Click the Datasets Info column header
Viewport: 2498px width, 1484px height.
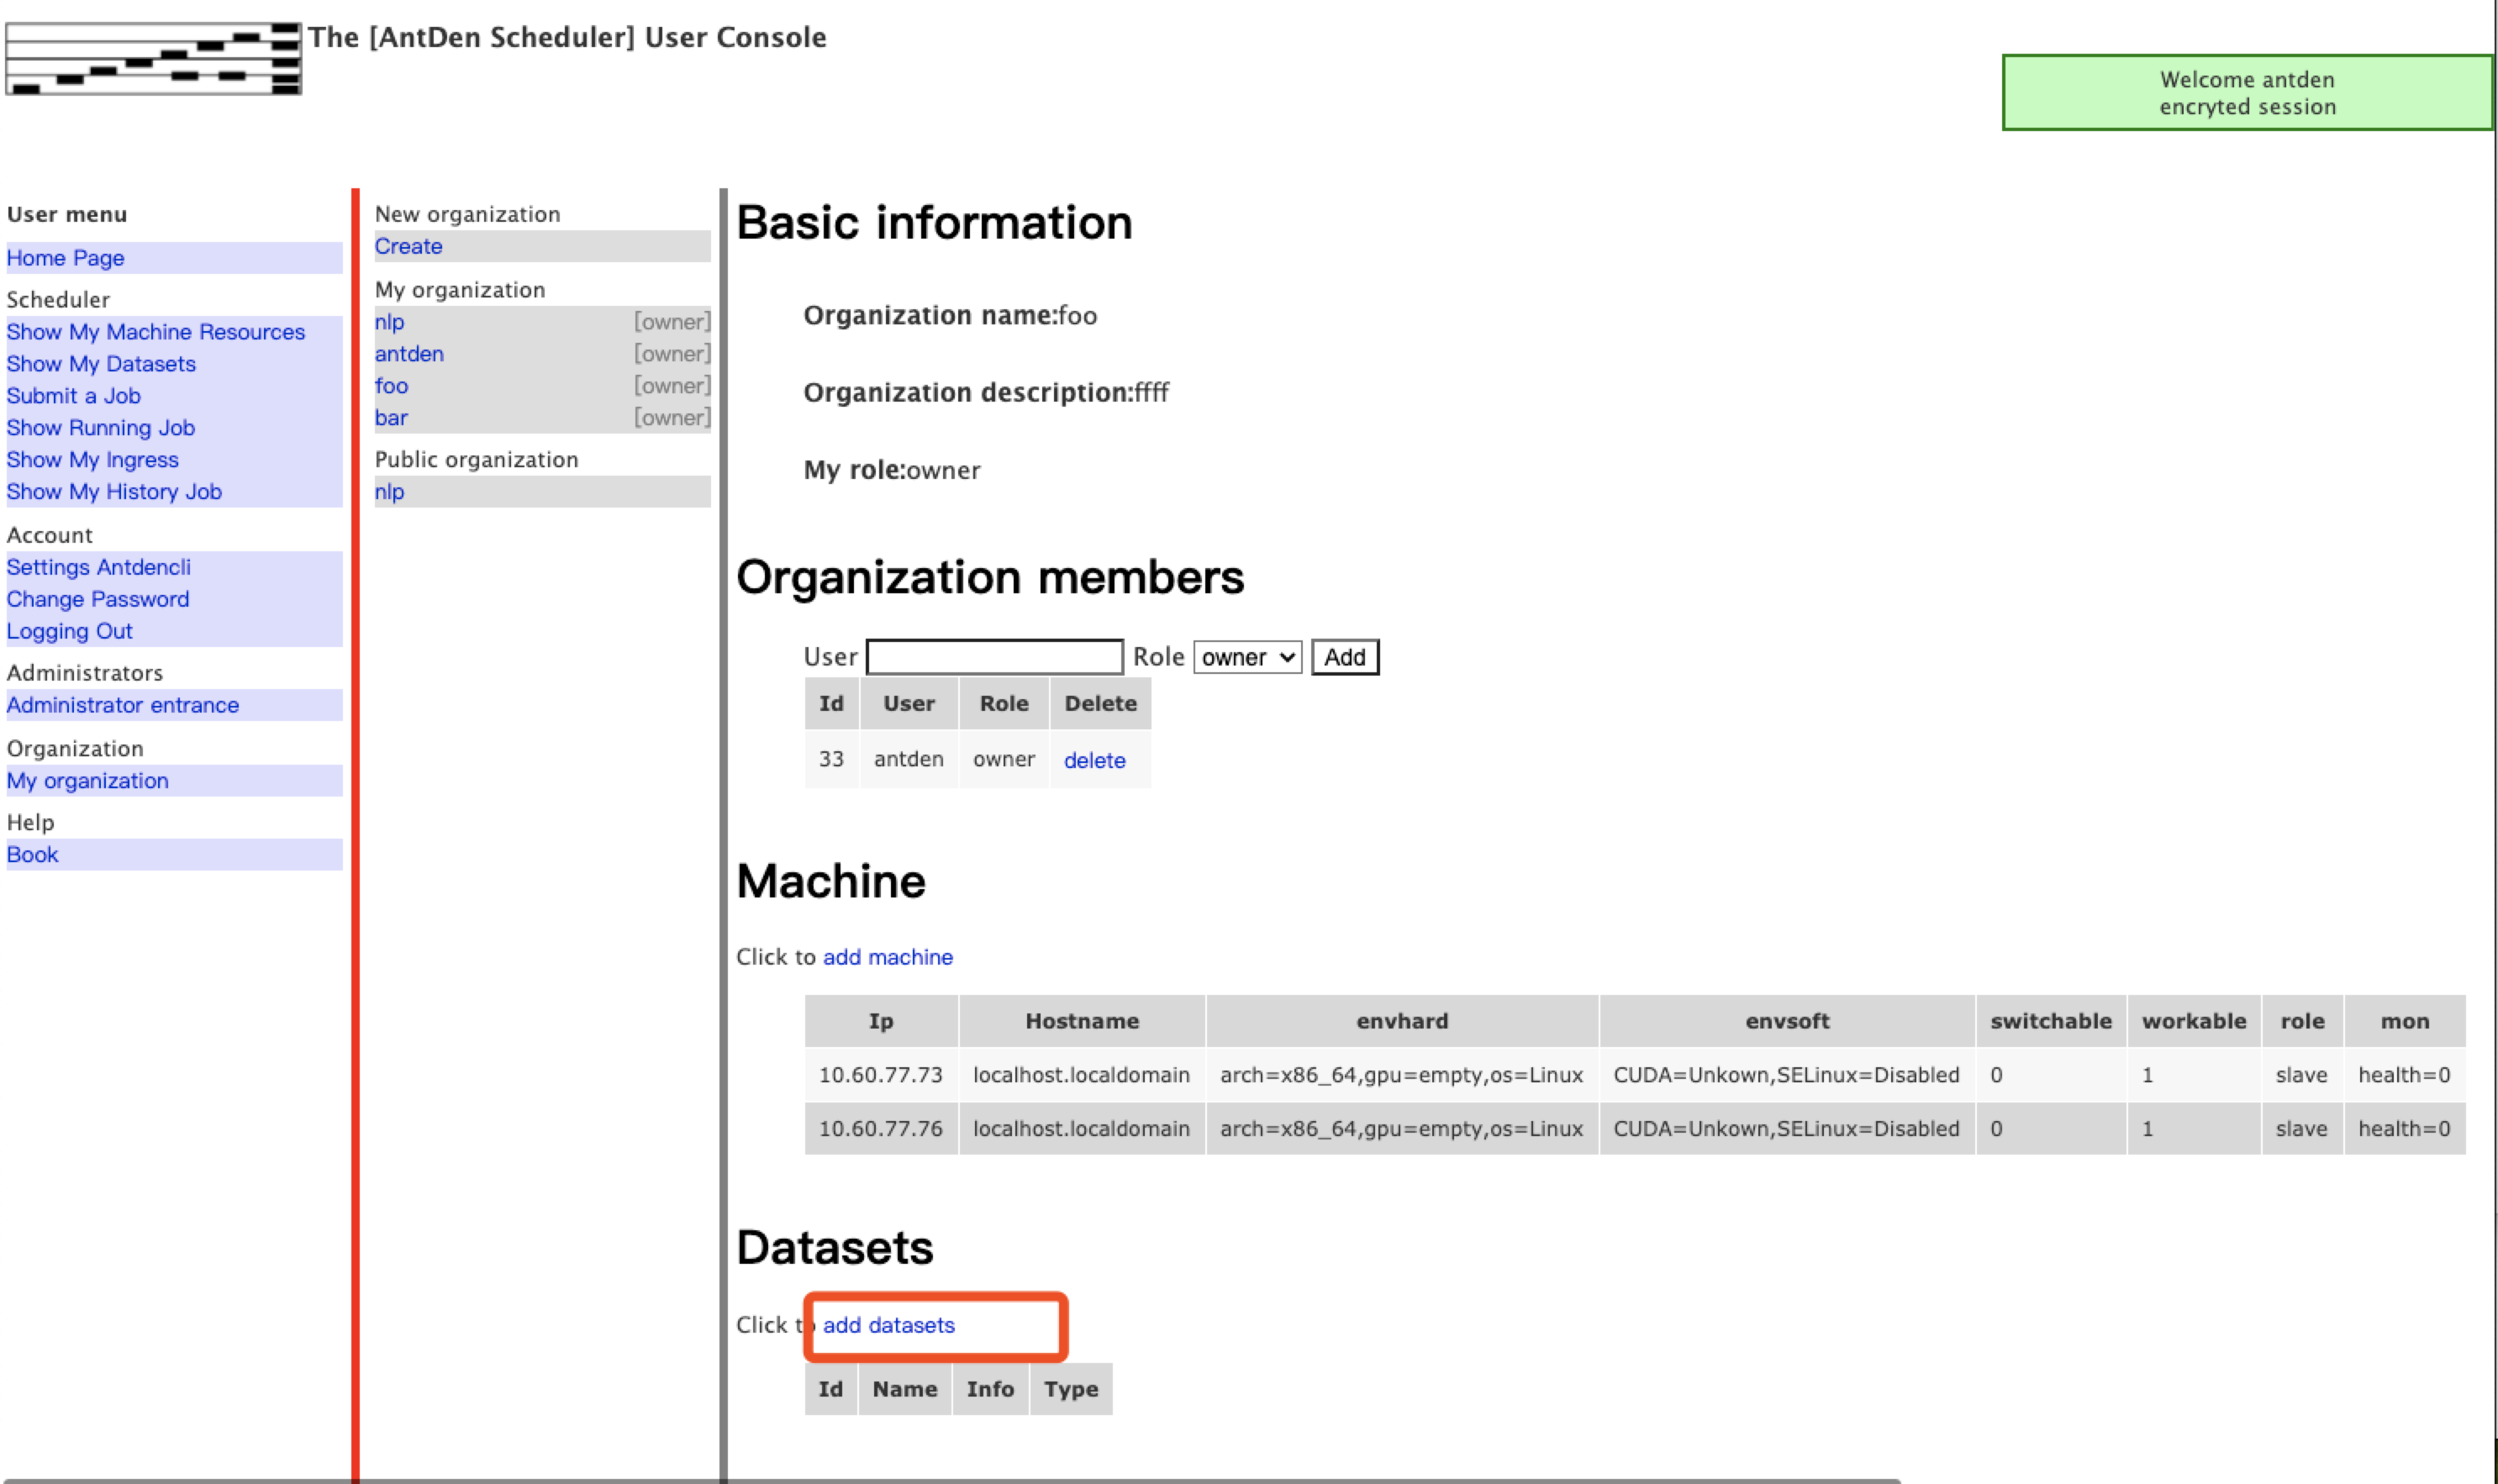(990, 1389)
